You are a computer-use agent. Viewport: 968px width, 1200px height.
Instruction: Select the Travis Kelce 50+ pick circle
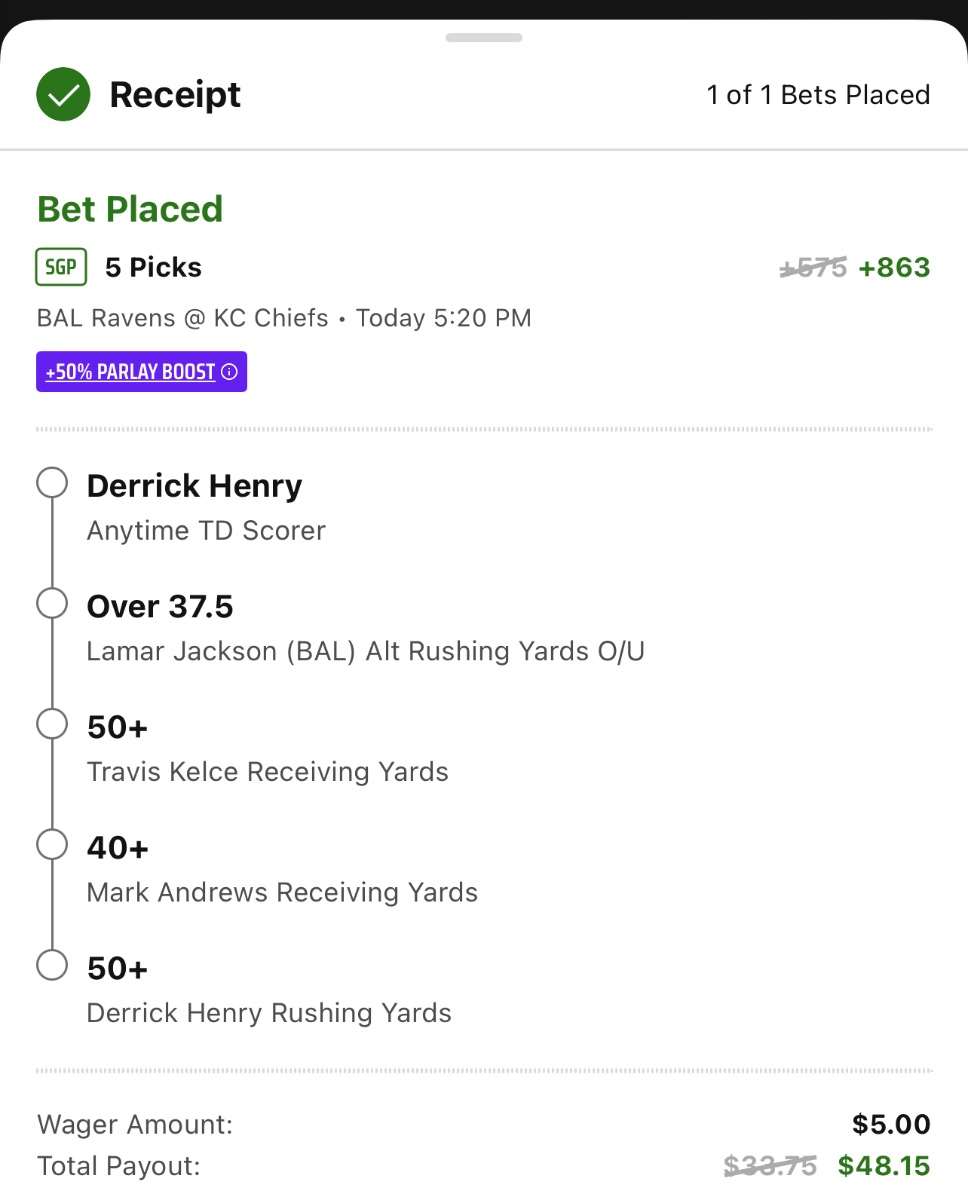tap(52, 724)
